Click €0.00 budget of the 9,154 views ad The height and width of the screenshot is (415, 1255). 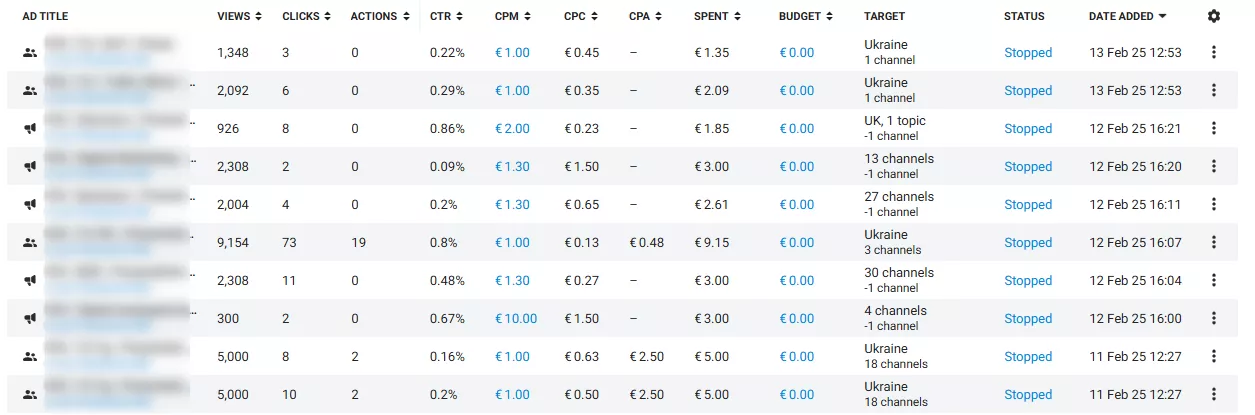pyautogui.click(x=797, y=242)
